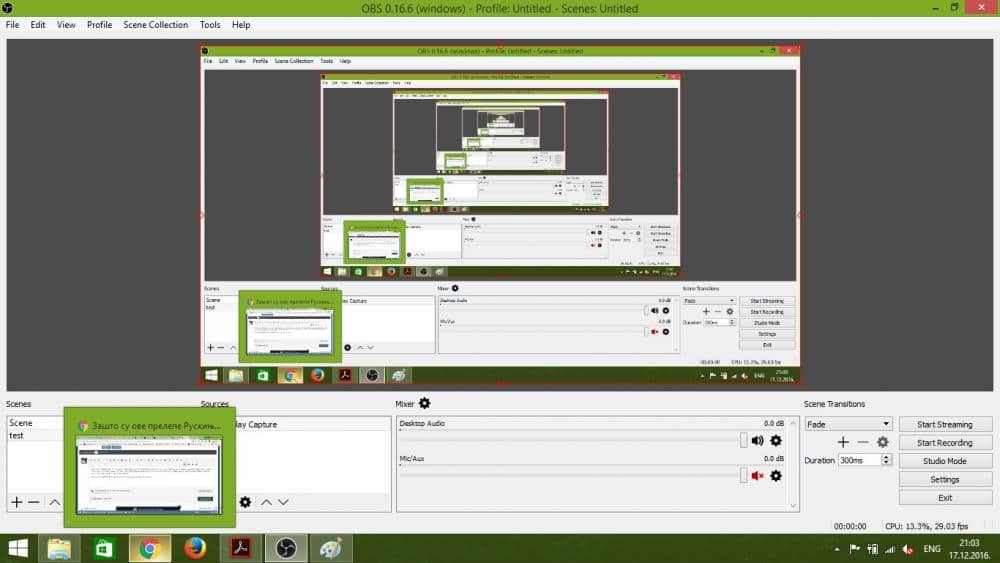Open the Windows Store taskbar icon

104,548
